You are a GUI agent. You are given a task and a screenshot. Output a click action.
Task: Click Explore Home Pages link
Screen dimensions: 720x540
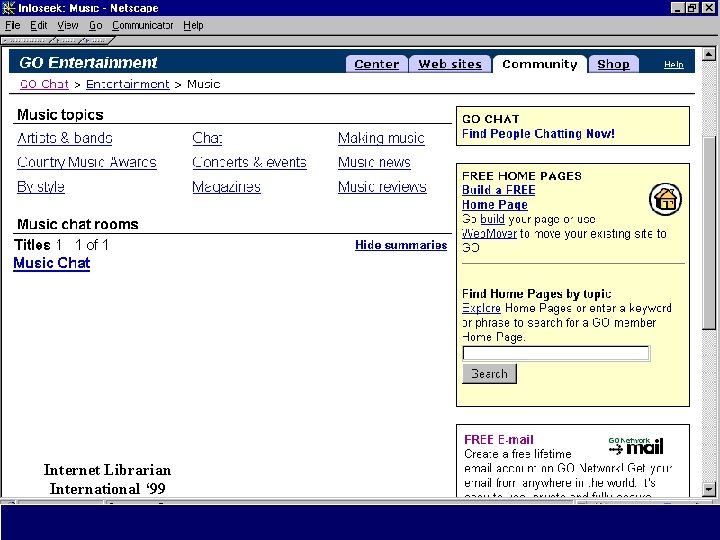coord(481,308)
